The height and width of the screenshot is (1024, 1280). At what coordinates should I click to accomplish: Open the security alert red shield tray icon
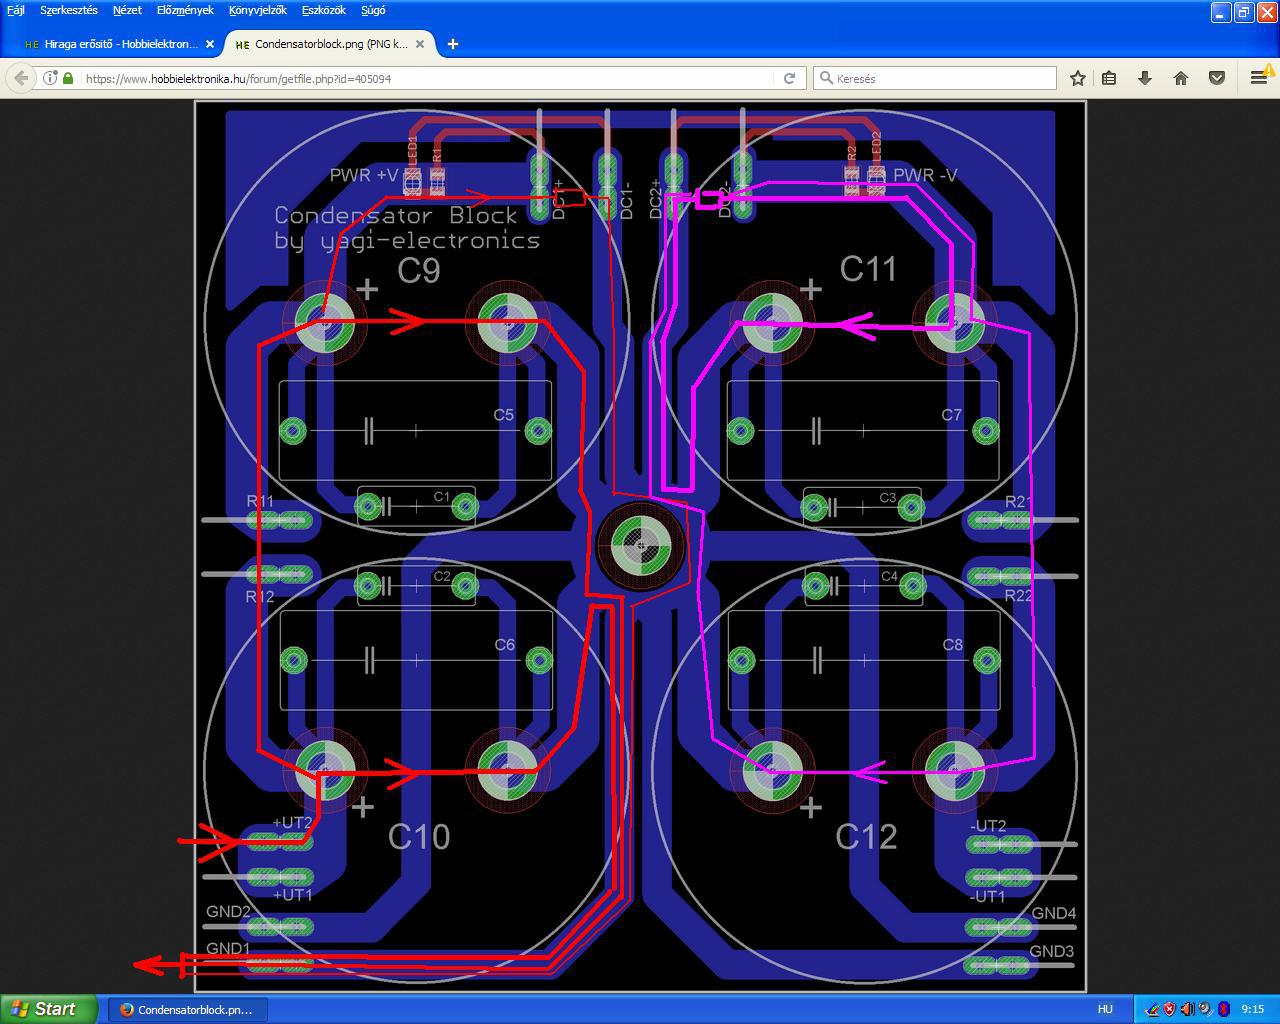point(1169,1009)
